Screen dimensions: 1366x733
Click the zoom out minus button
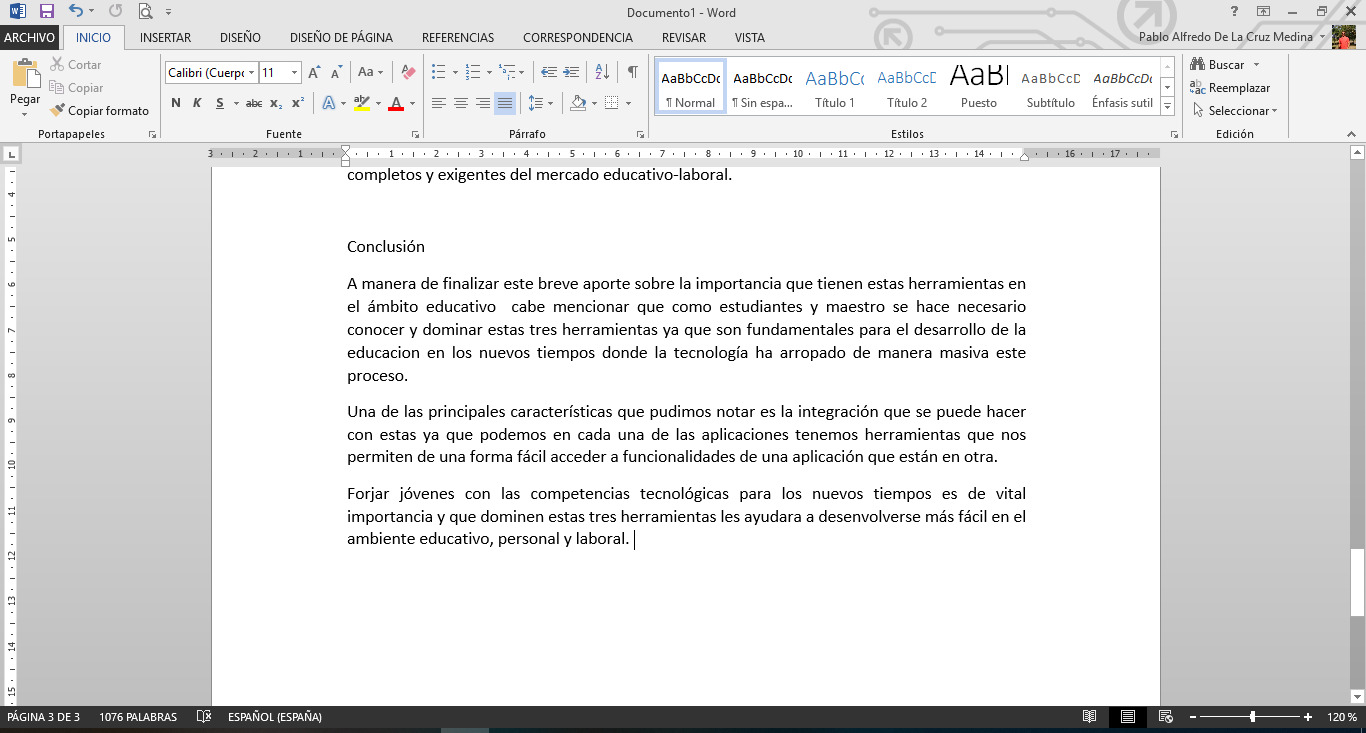pos(1192,717)
